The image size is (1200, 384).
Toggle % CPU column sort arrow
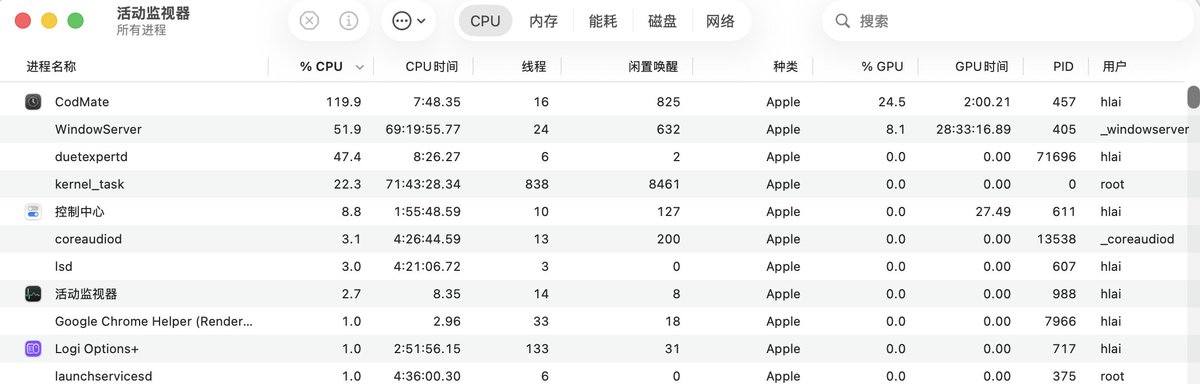tap(359, 67)
